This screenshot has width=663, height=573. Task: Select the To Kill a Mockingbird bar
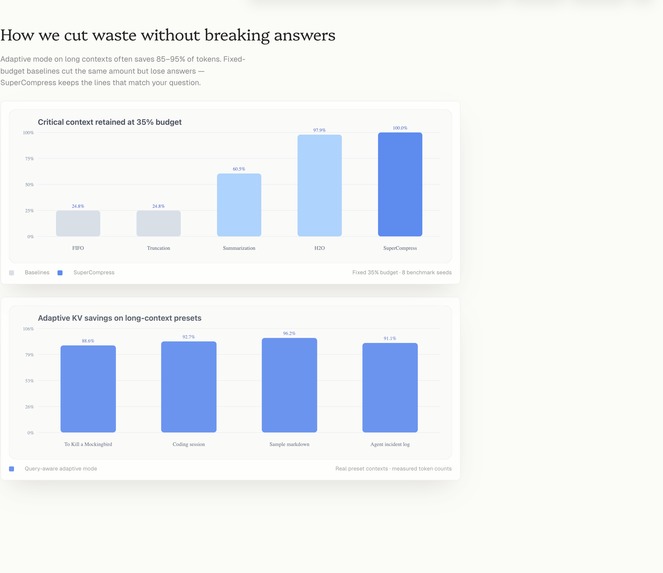(x=88, y=389)
